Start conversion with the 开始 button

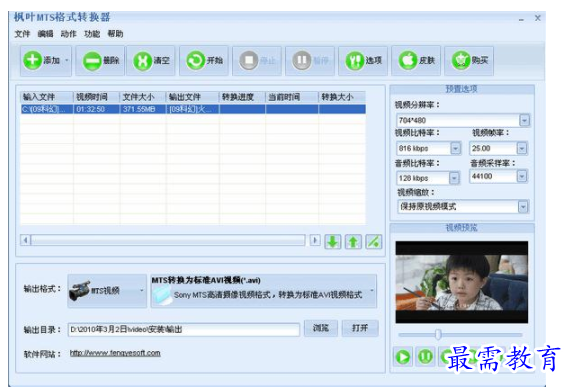(204, 61)
